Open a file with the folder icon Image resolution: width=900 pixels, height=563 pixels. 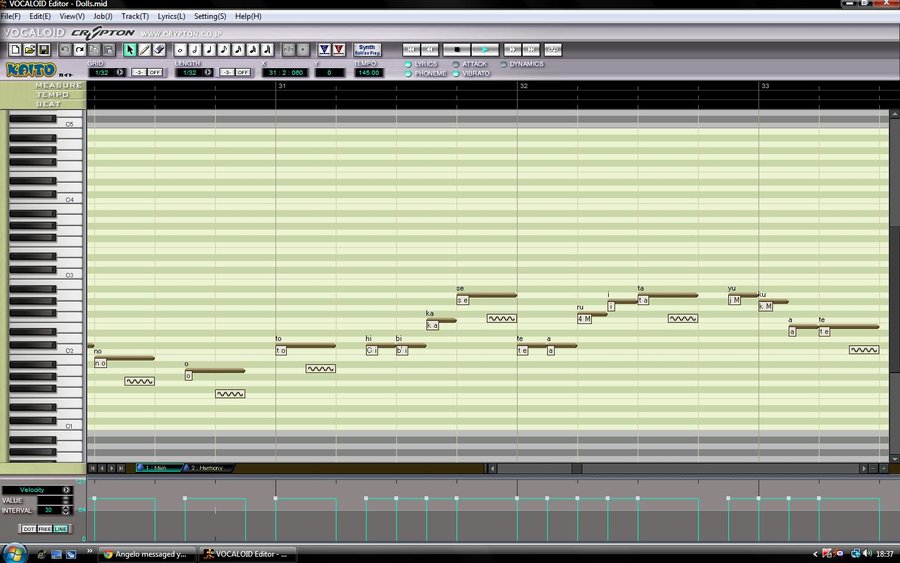pos(30,50)
